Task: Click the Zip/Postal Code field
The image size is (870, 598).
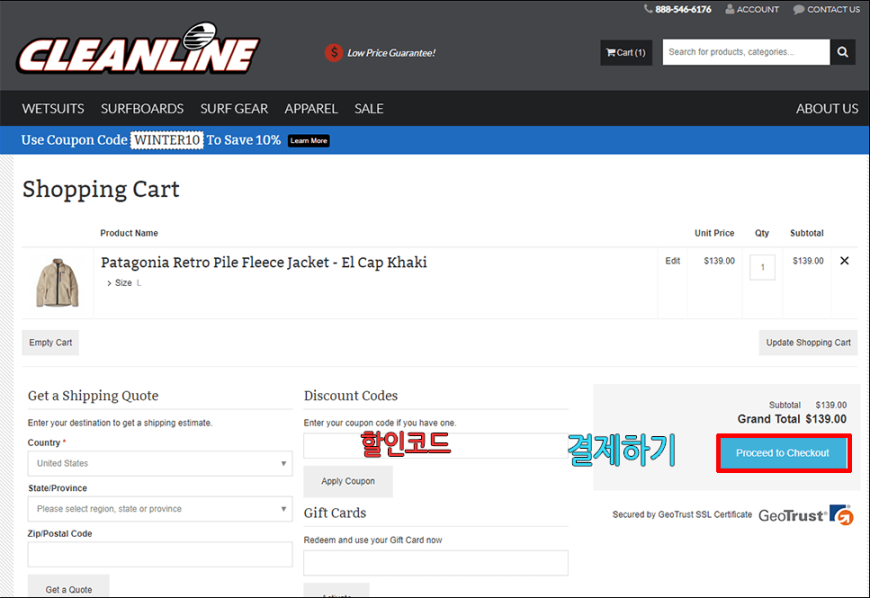Action: pyautogui.click(x=160, y=554)
